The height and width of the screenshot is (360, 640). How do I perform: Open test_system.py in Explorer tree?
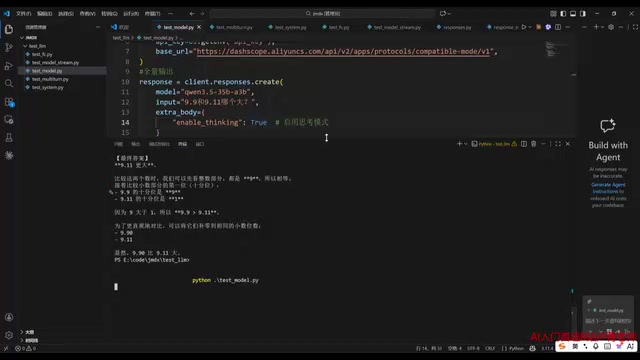point(47,87)
